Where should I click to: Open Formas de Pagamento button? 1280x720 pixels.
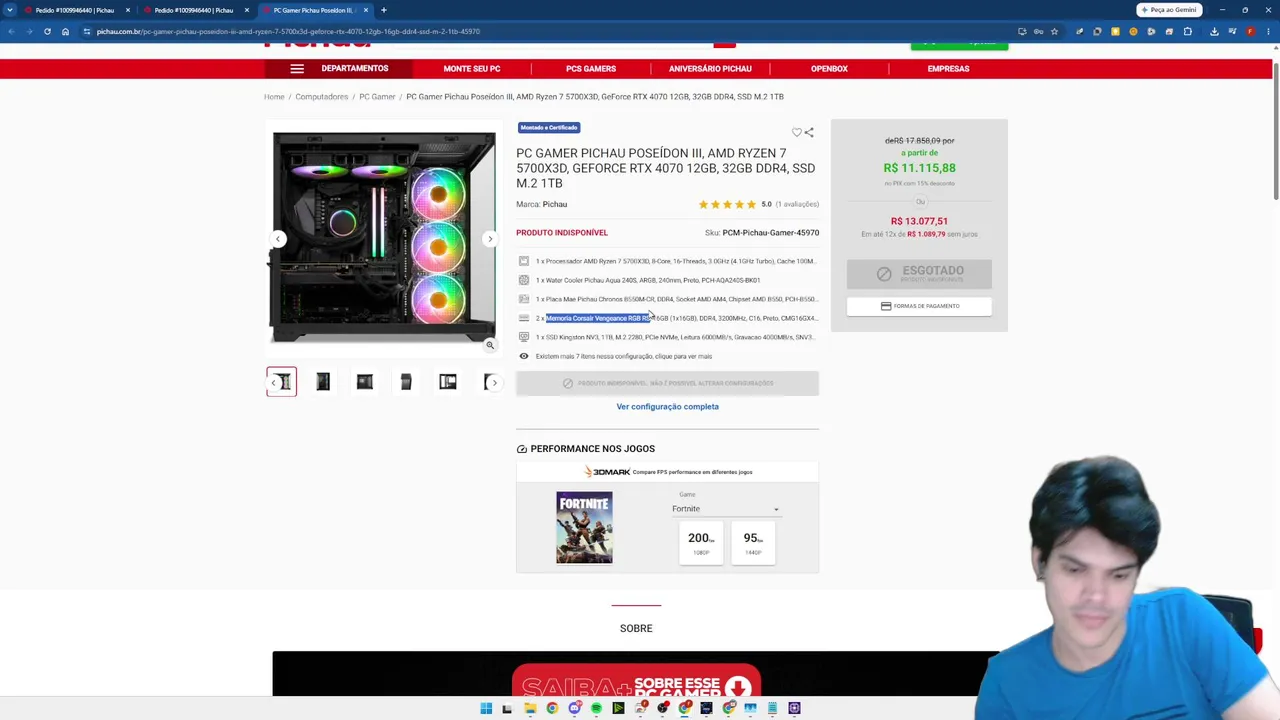(x=919, y=306)
